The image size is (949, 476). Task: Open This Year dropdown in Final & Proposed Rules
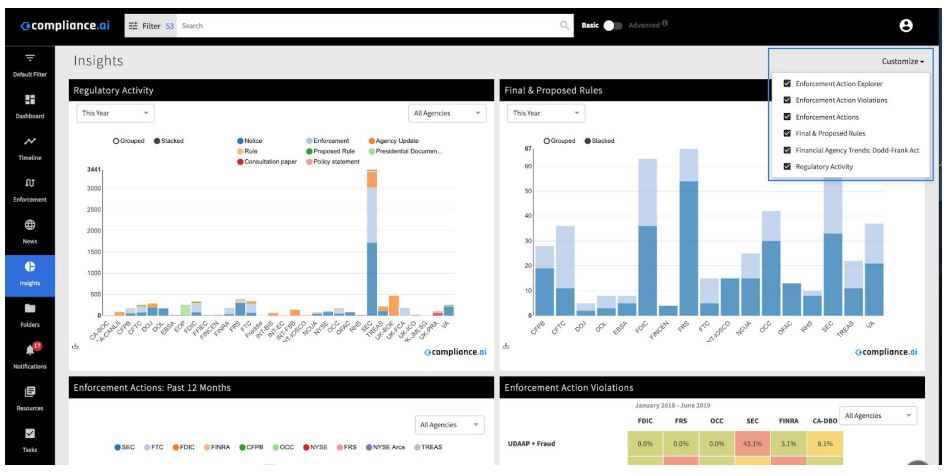coord(546,113)
